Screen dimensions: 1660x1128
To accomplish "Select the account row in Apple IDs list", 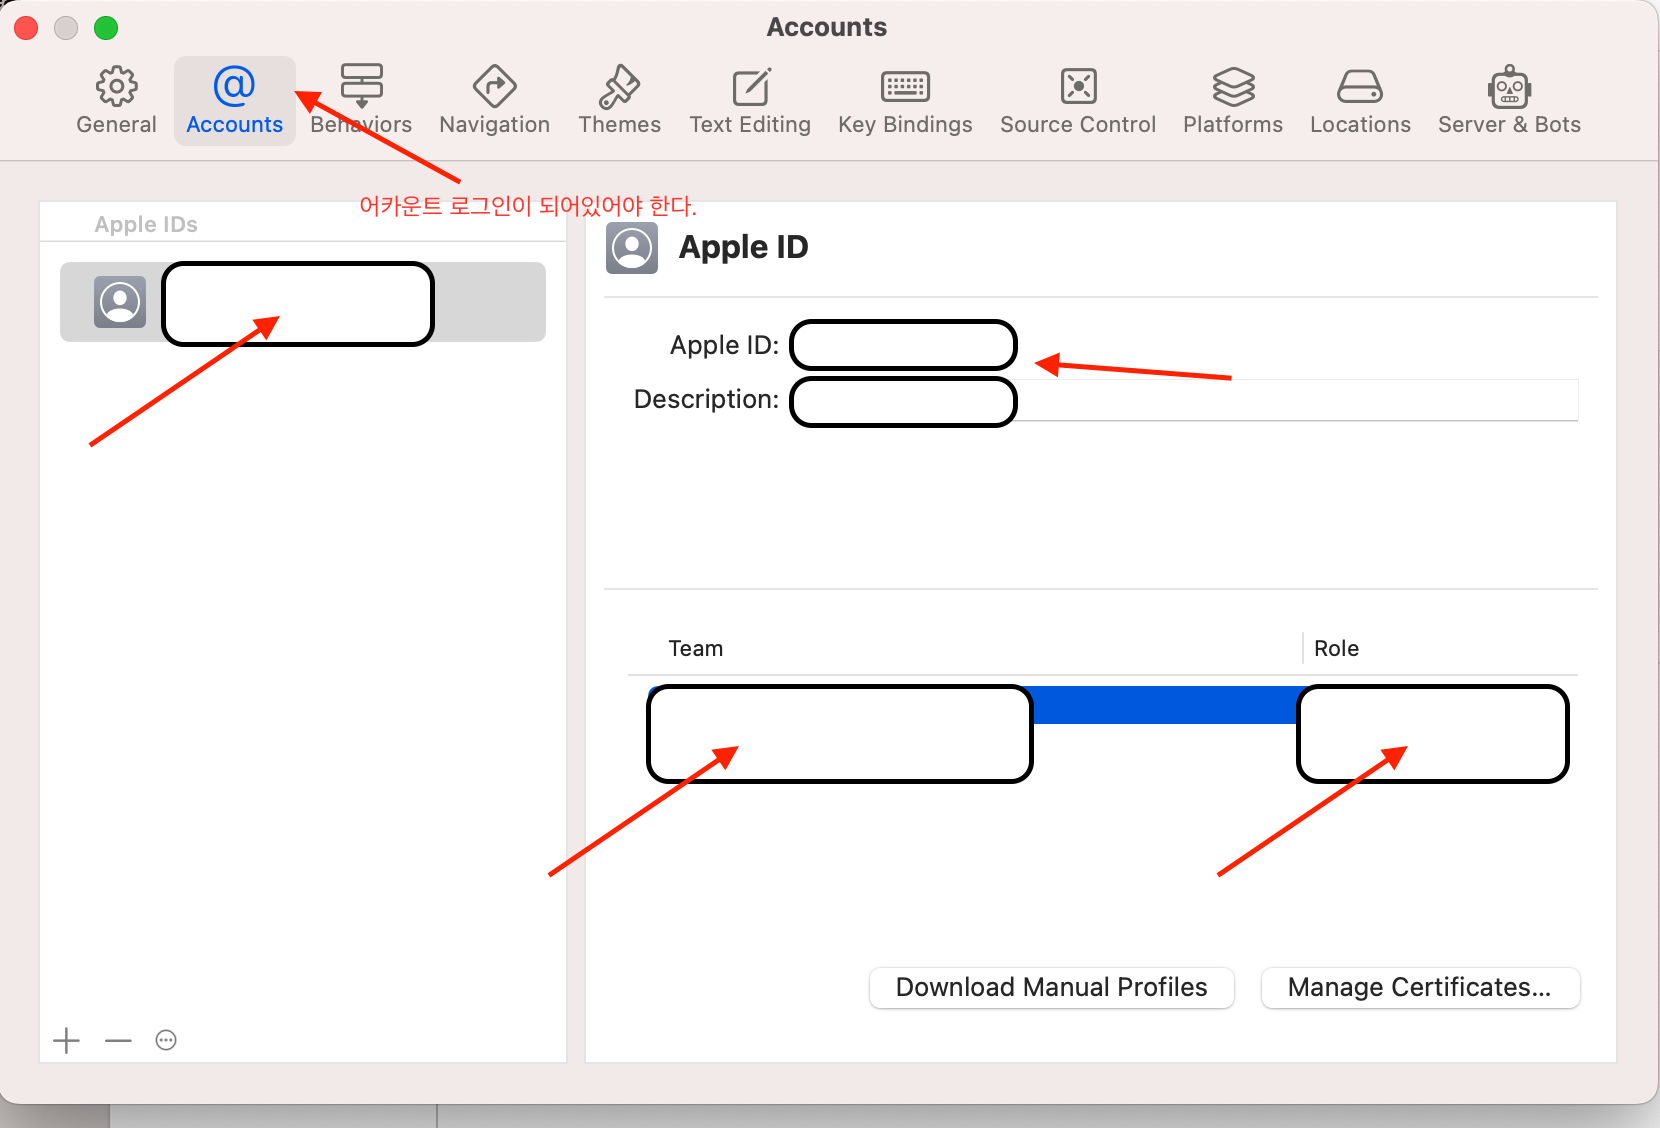I will click(303, 302).
